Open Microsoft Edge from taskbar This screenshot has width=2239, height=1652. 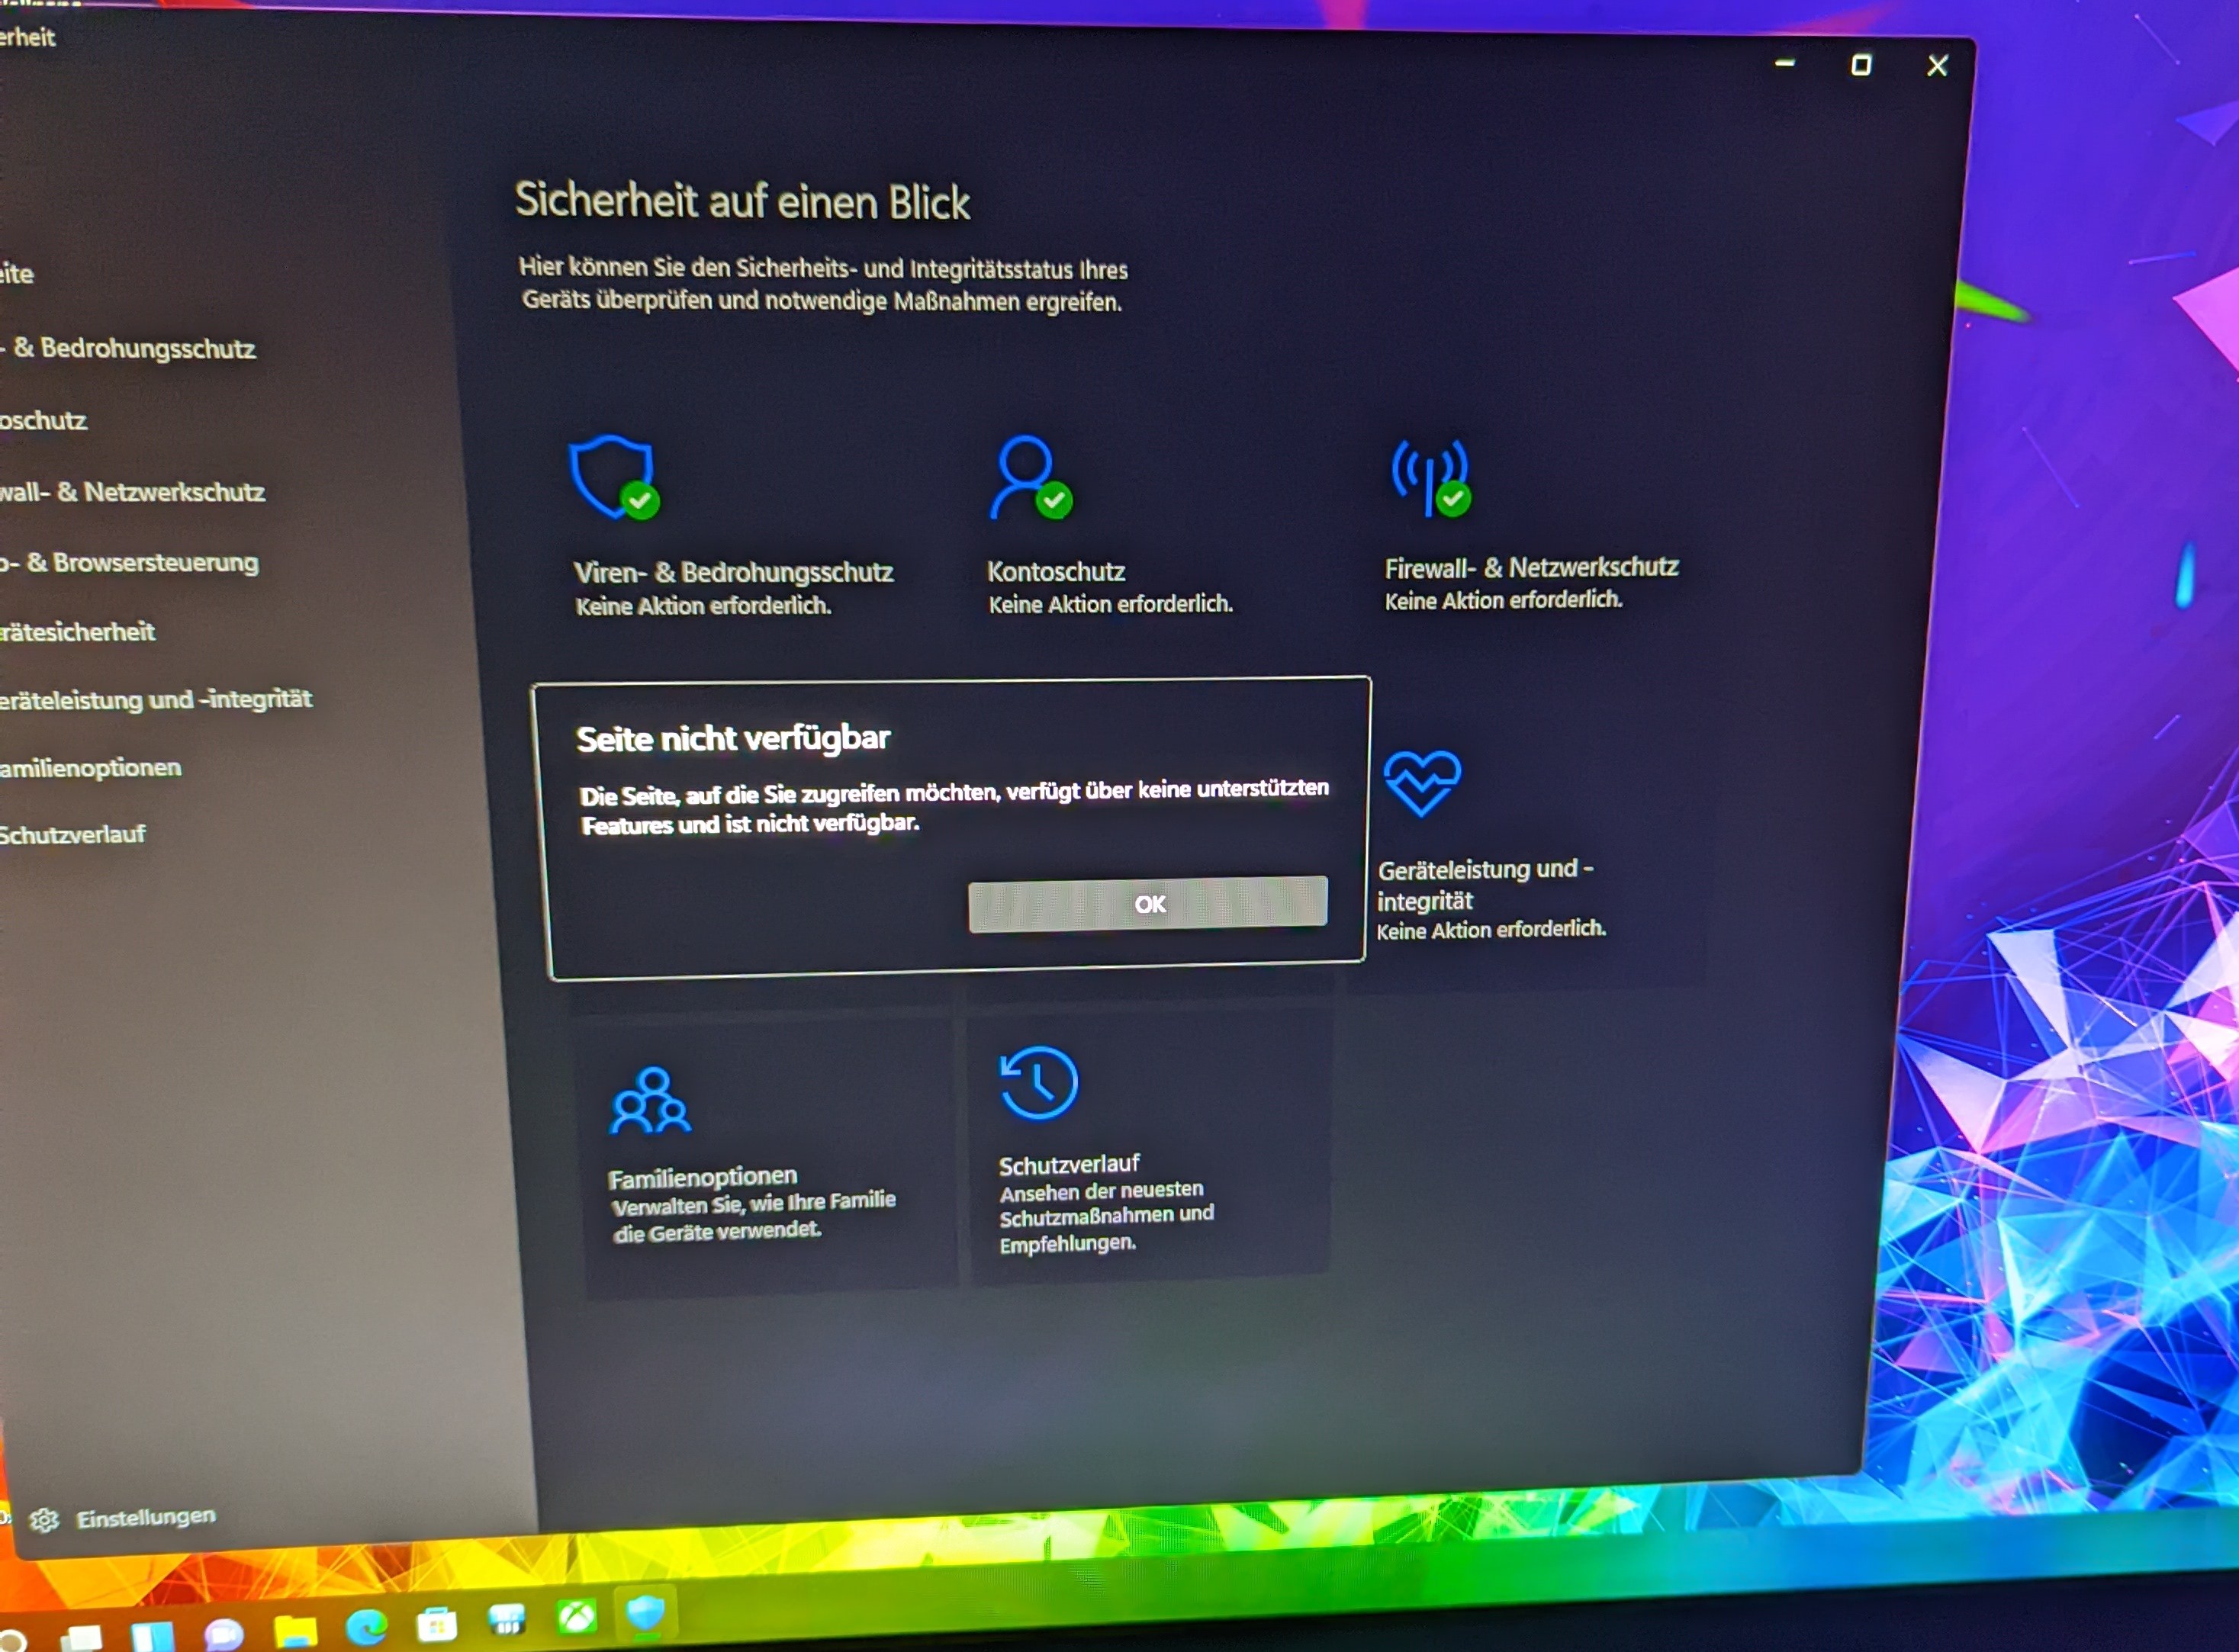coord(366,1627)
